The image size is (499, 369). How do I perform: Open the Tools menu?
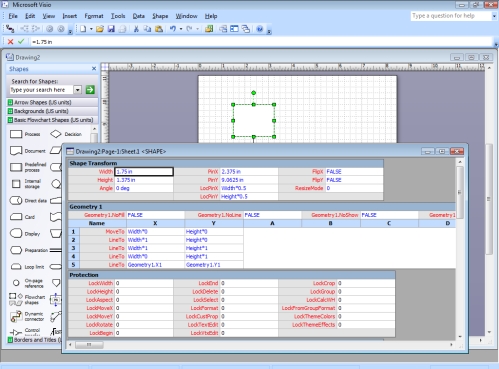click(x=118, y=16)
